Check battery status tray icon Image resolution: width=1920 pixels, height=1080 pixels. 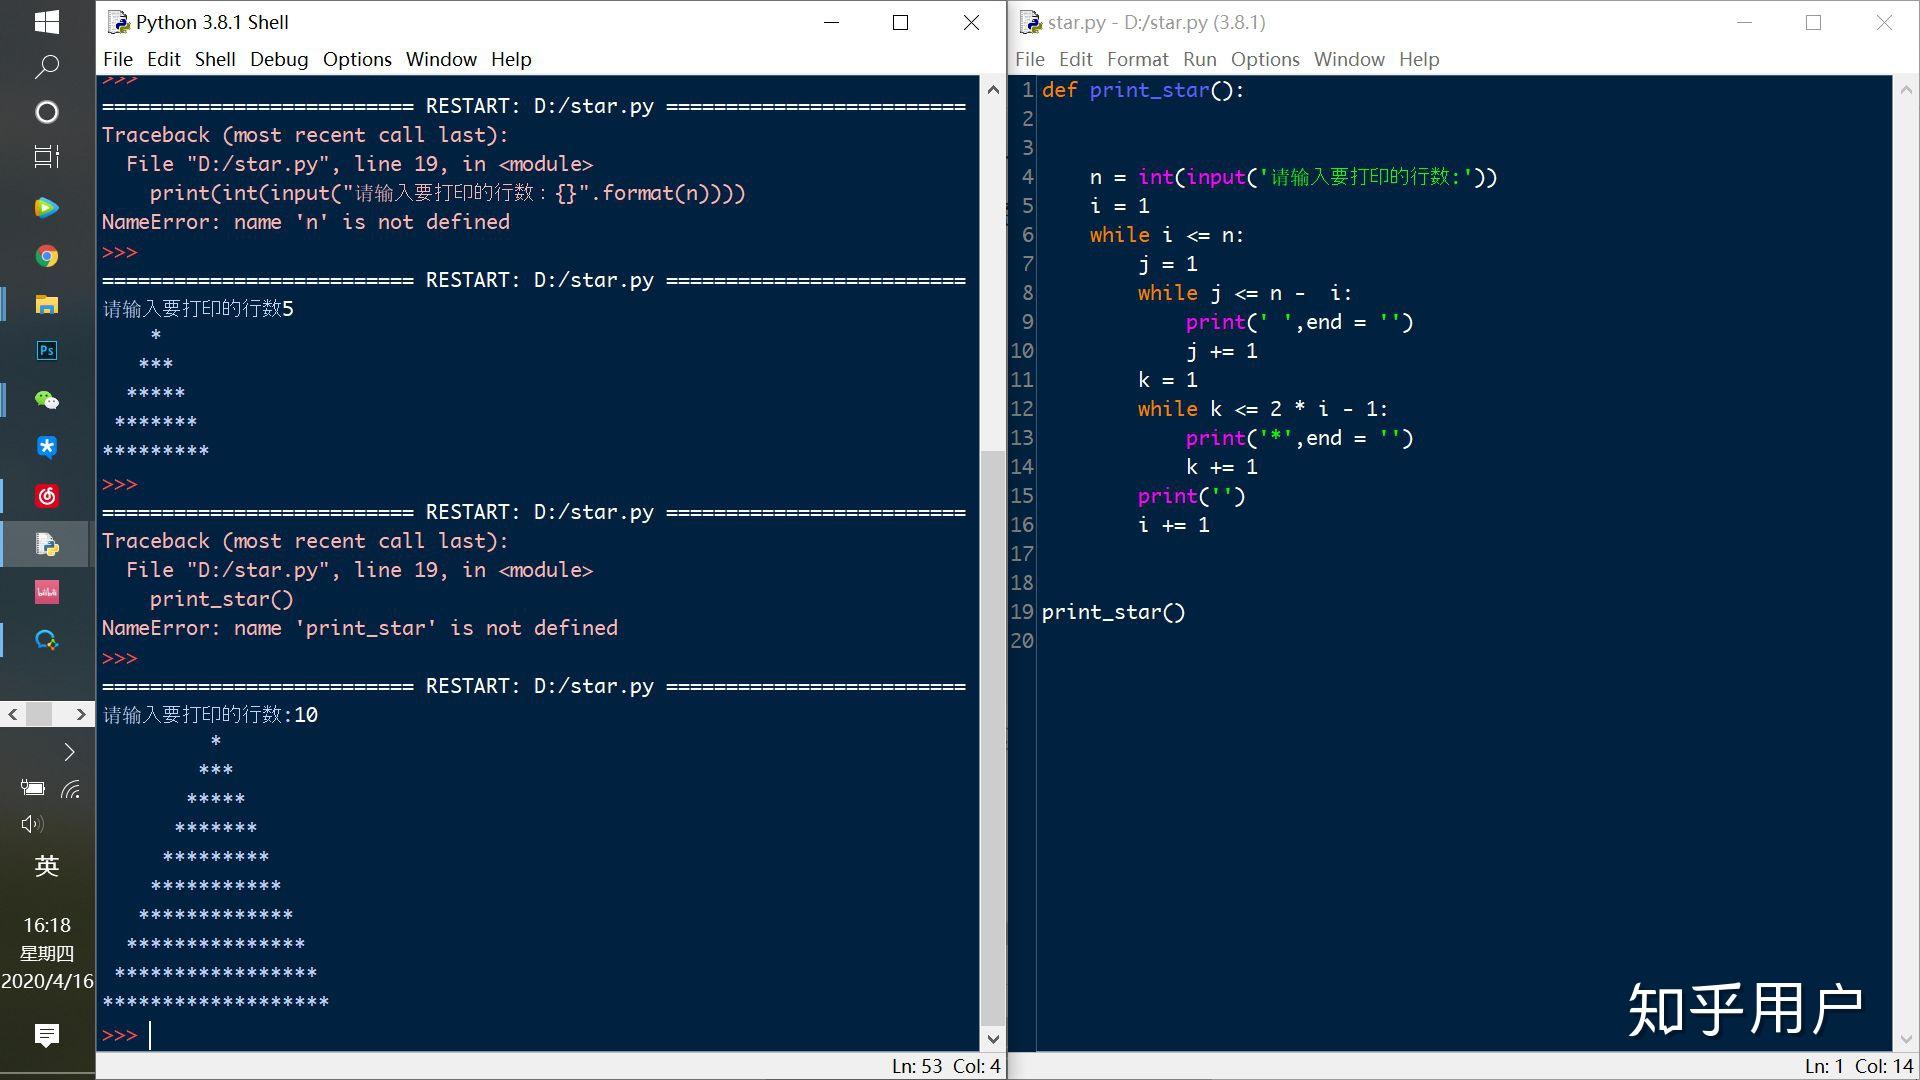(32, 788)
